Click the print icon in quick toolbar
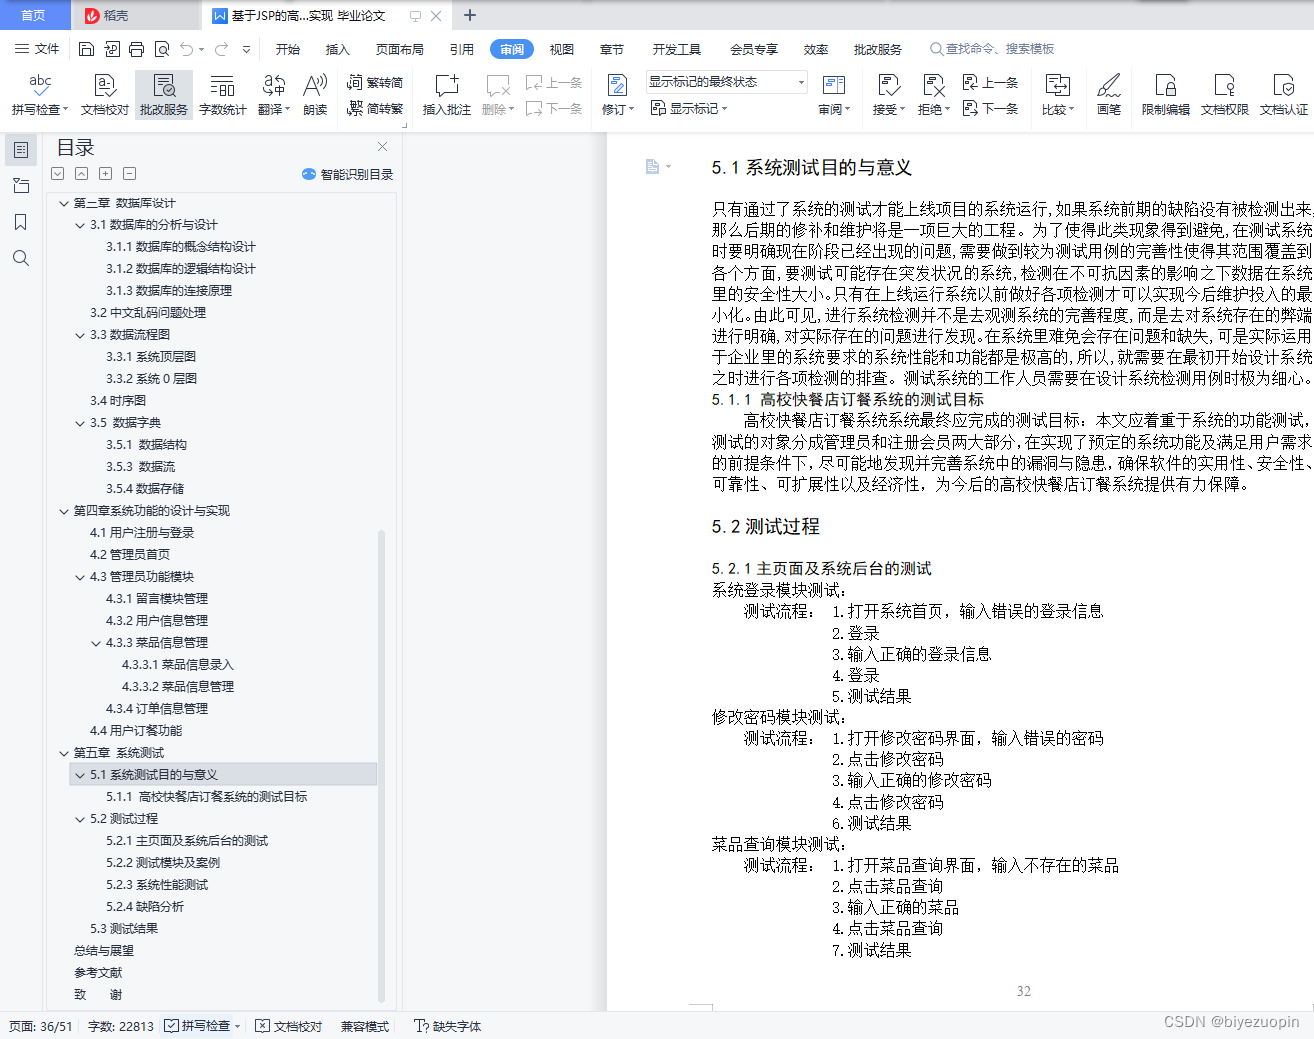Viewport: 1314px width, 1039px height. [137, 49]
